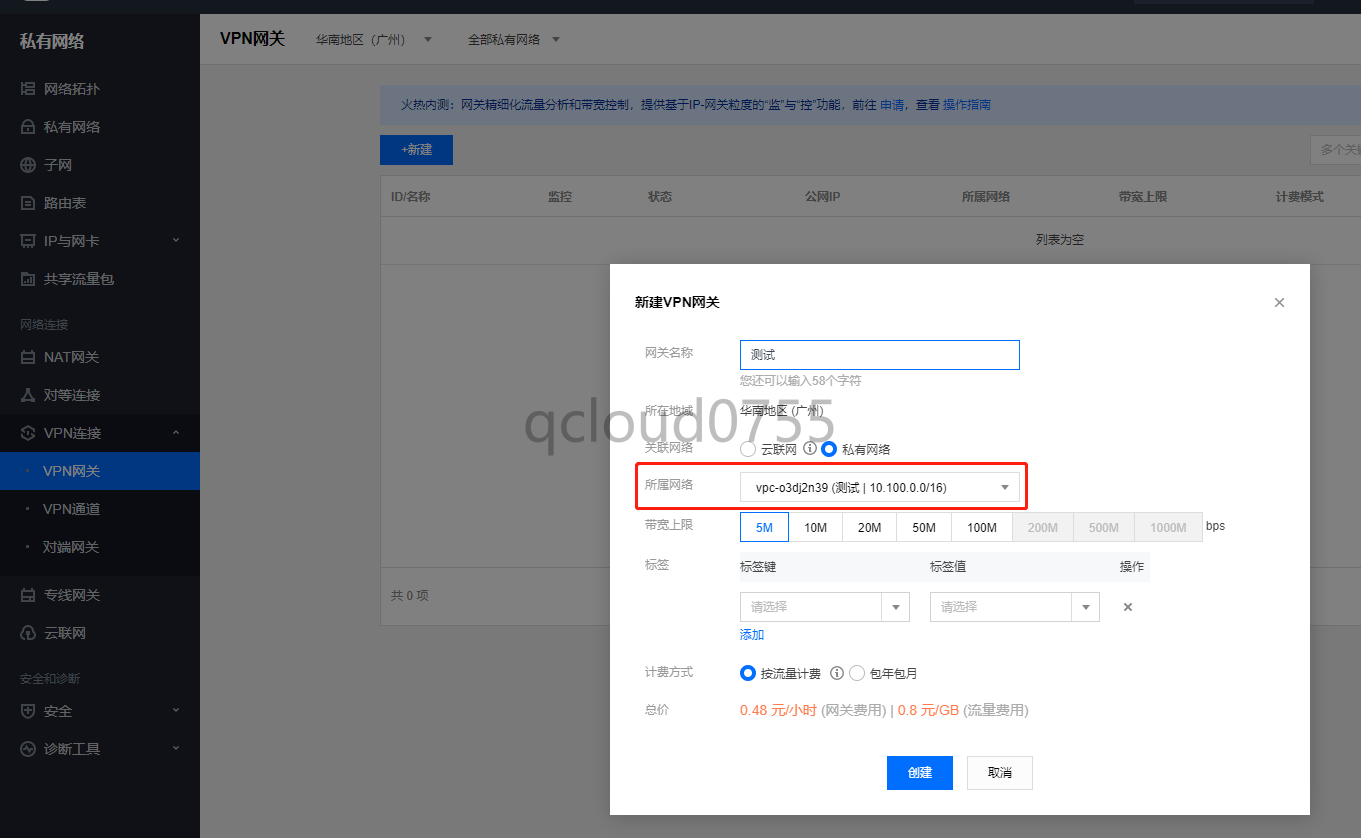Click the 子网 globe icon

[x=28, y=165]
